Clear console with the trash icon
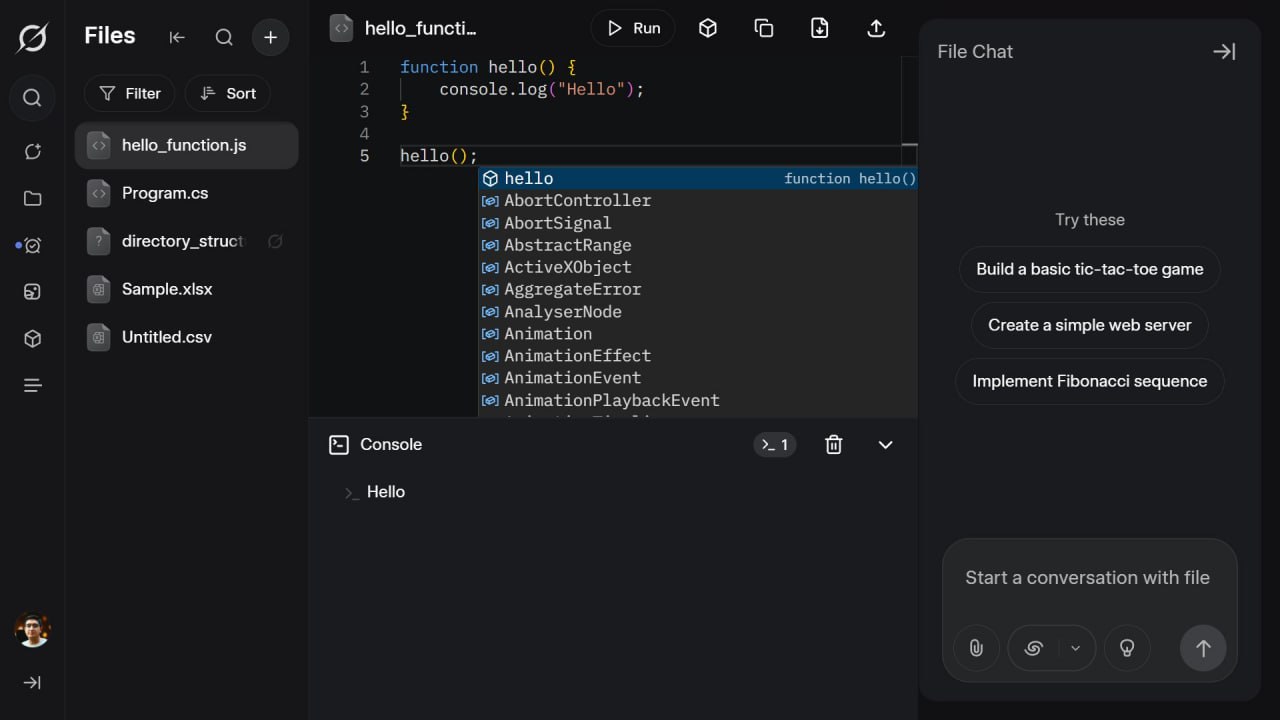Screen dimensions: 1280x720 click(833, 445)
